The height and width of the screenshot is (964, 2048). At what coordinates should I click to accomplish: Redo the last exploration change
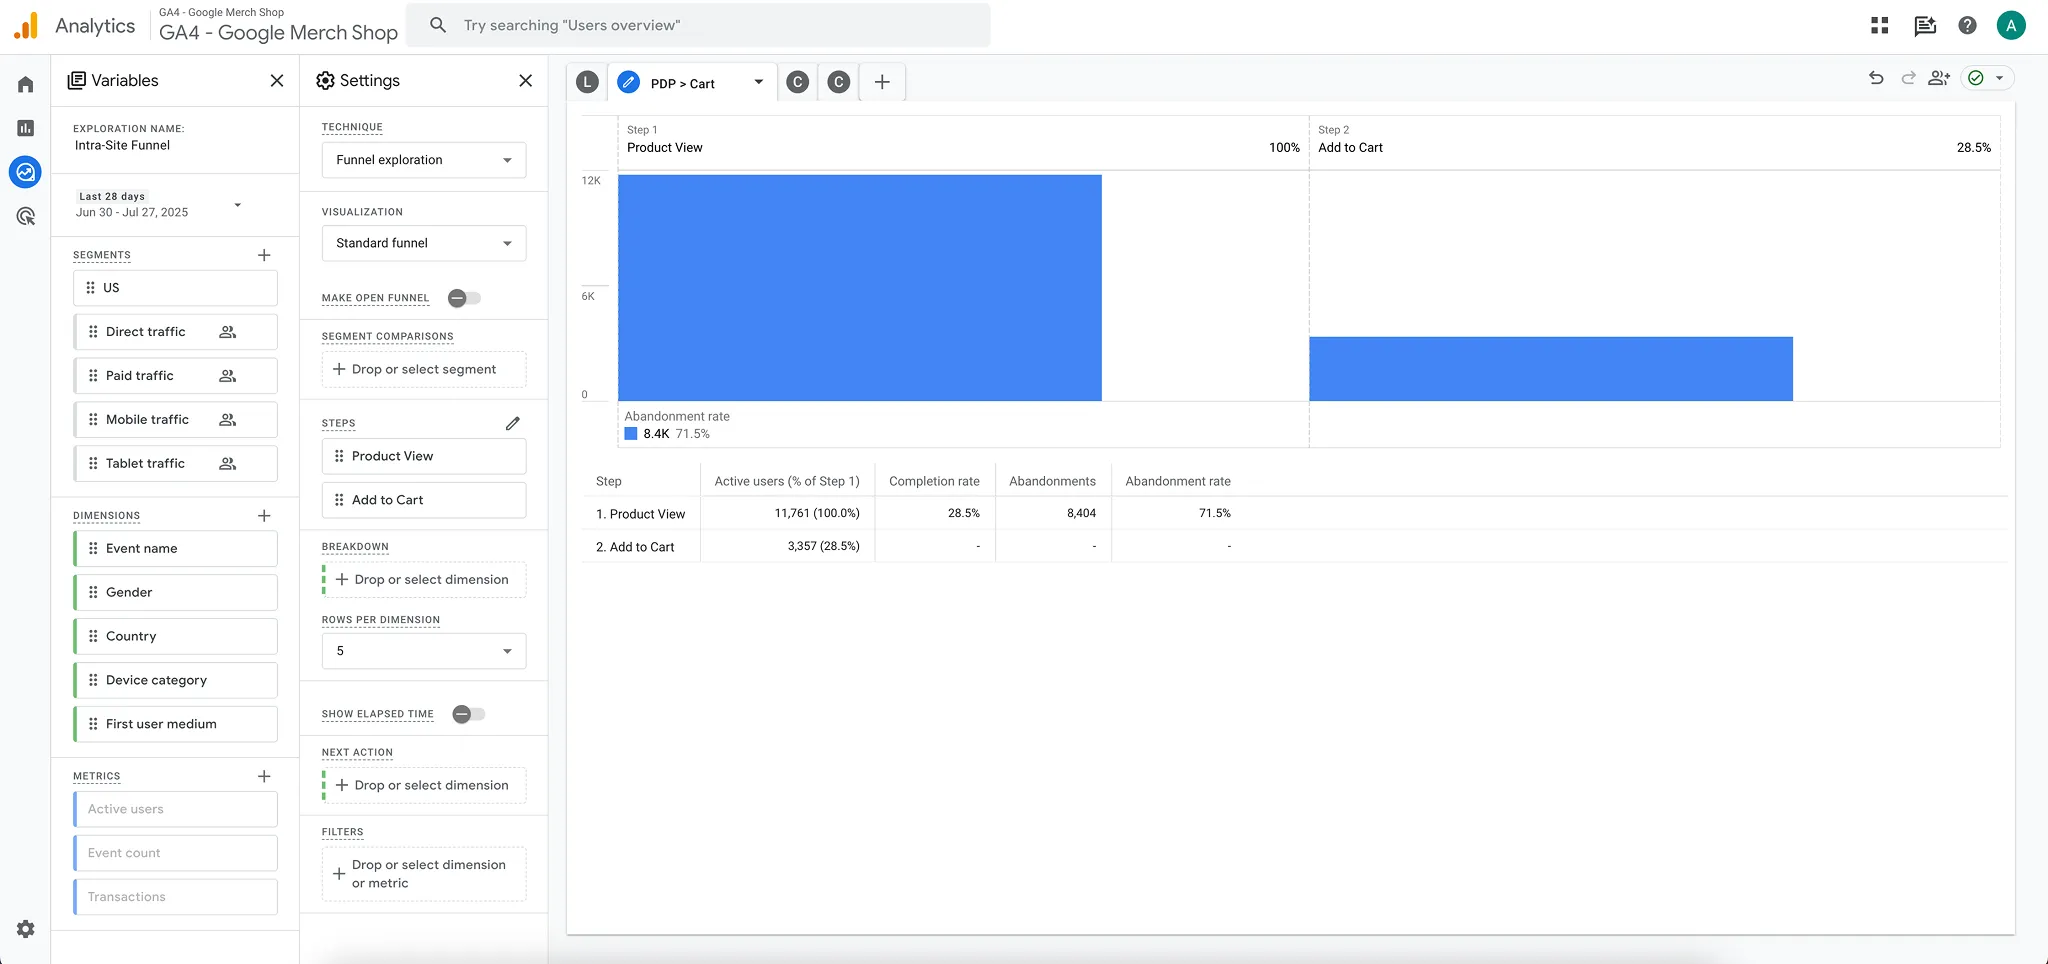pos(1906,77)
